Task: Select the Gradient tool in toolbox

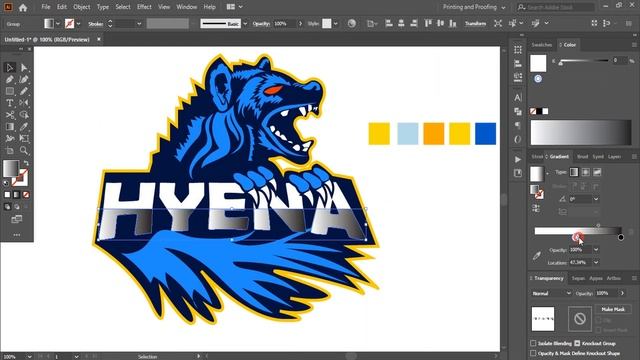Action: [10, 127]
